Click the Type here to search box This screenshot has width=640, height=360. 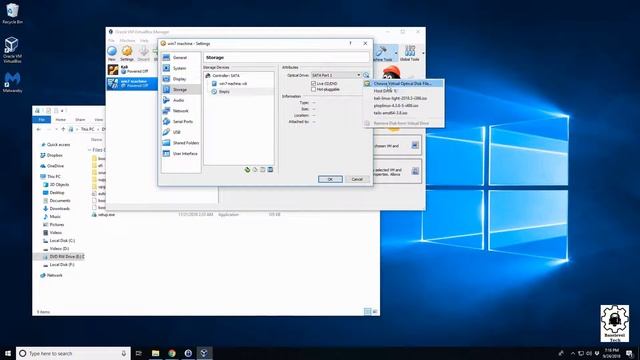click(x=73, y=353)
